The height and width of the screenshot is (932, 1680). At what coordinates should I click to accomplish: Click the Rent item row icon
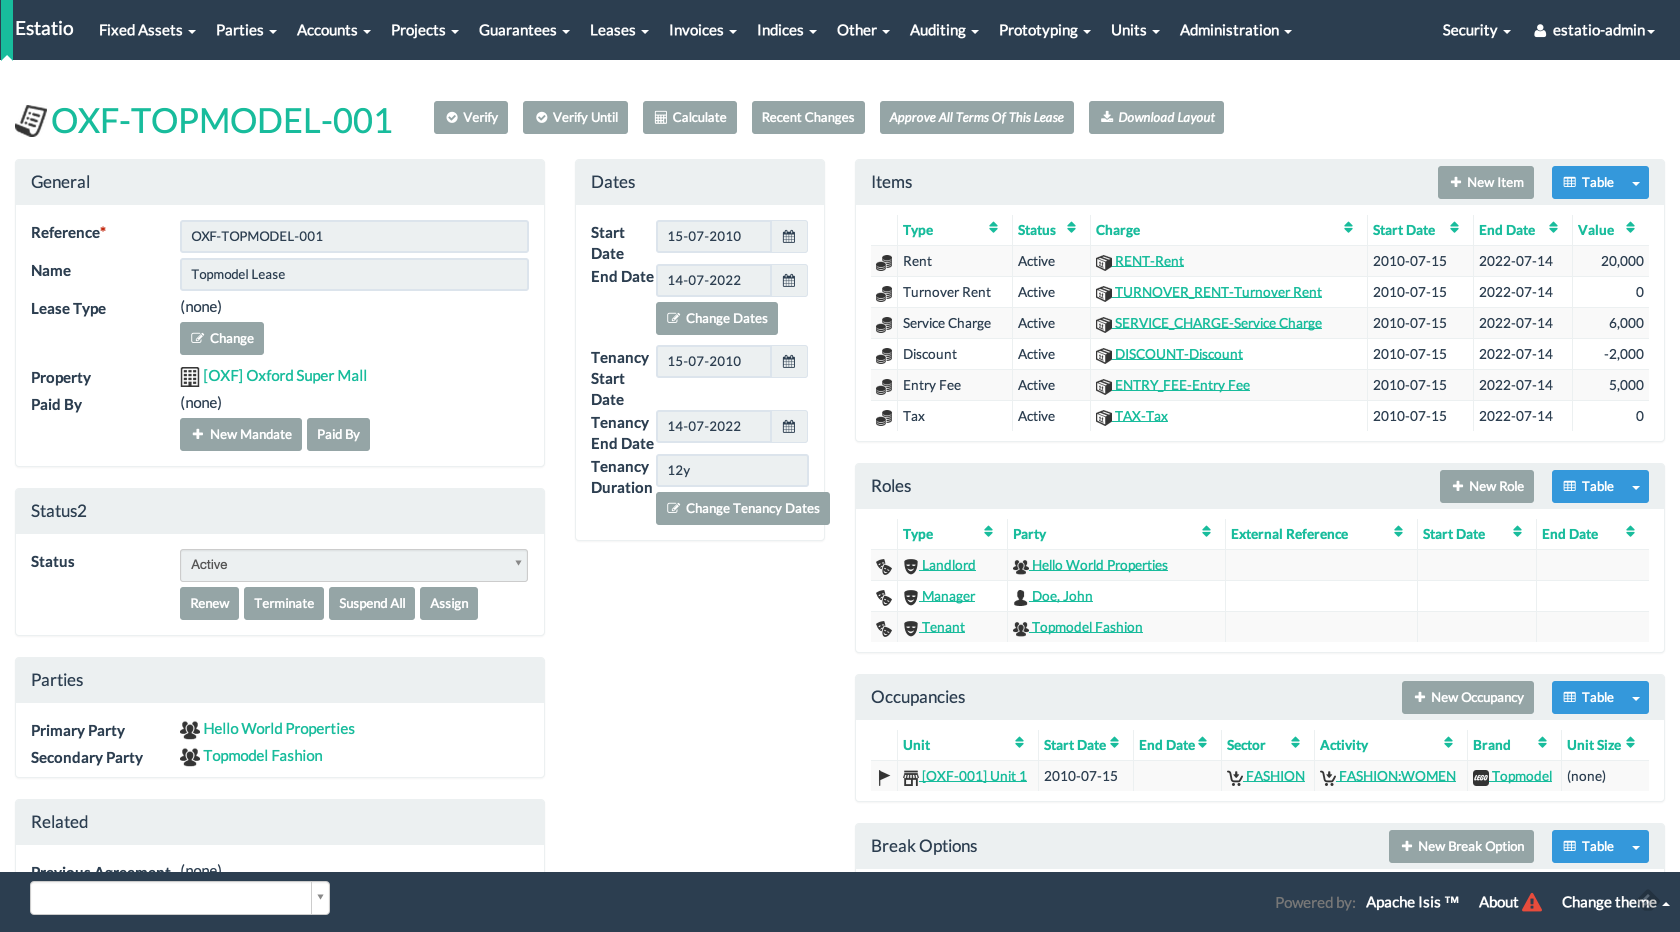point(884,262)
